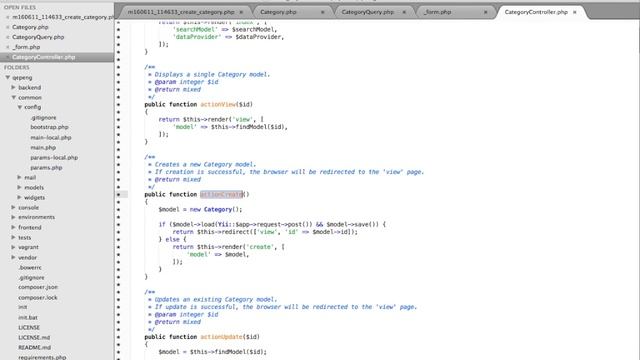Click the gutter dot on the actionCreate line
Viewport: 640px width, 360px height.
pos(118,194)
